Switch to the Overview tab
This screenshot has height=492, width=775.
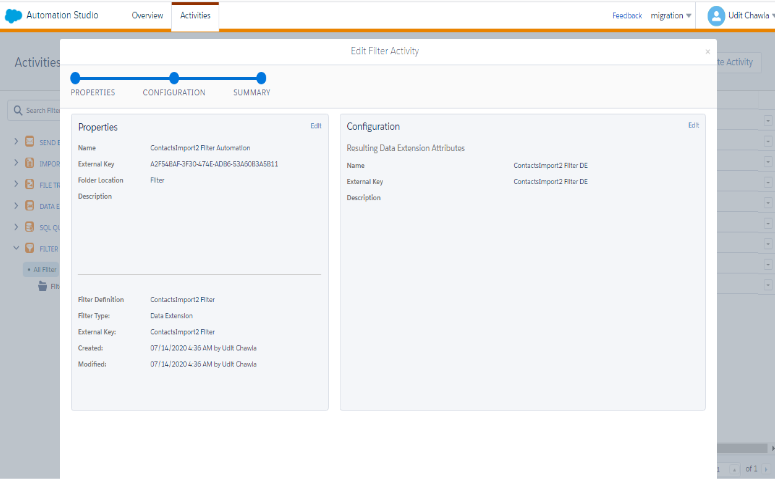pyautogui.click(x=147, y=16)
